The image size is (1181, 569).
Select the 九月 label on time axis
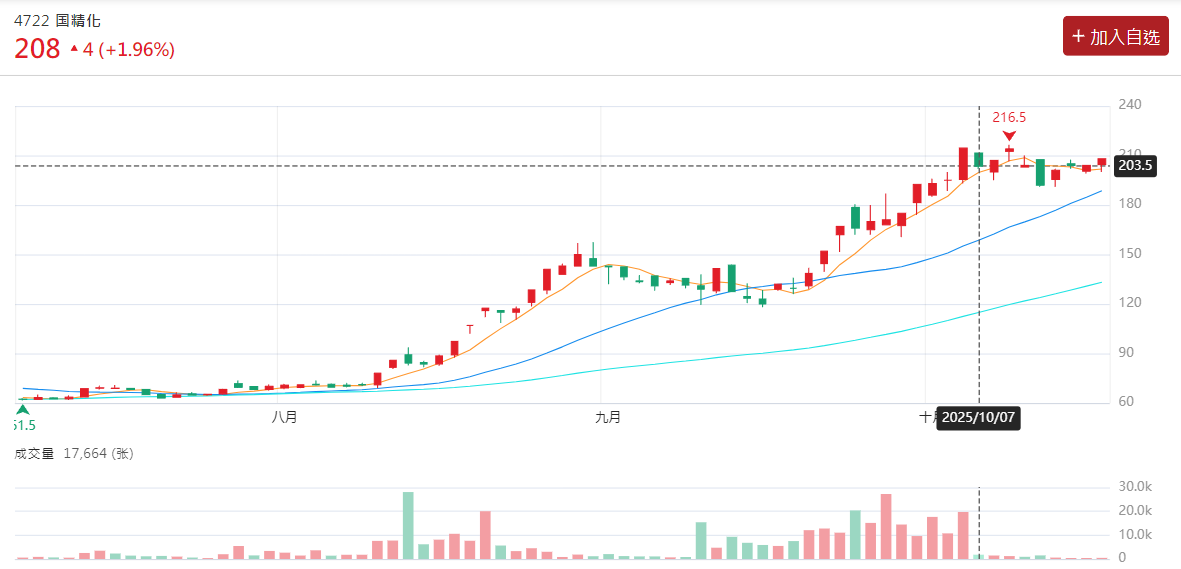coord(607,417)
